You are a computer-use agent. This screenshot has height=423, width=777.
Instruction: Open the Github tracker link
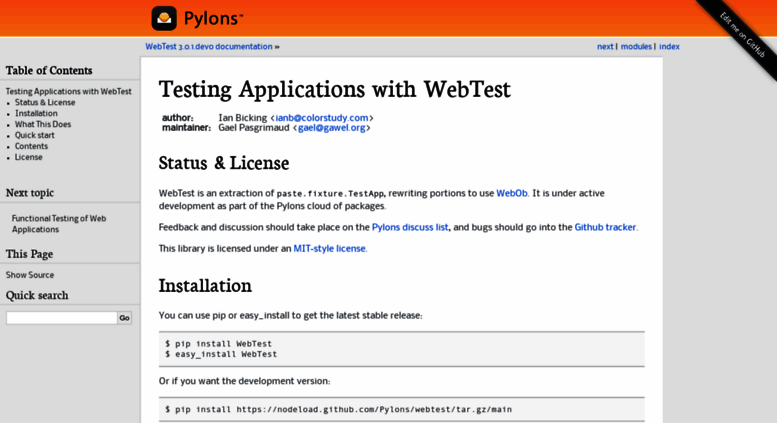[x=605, y=227]
